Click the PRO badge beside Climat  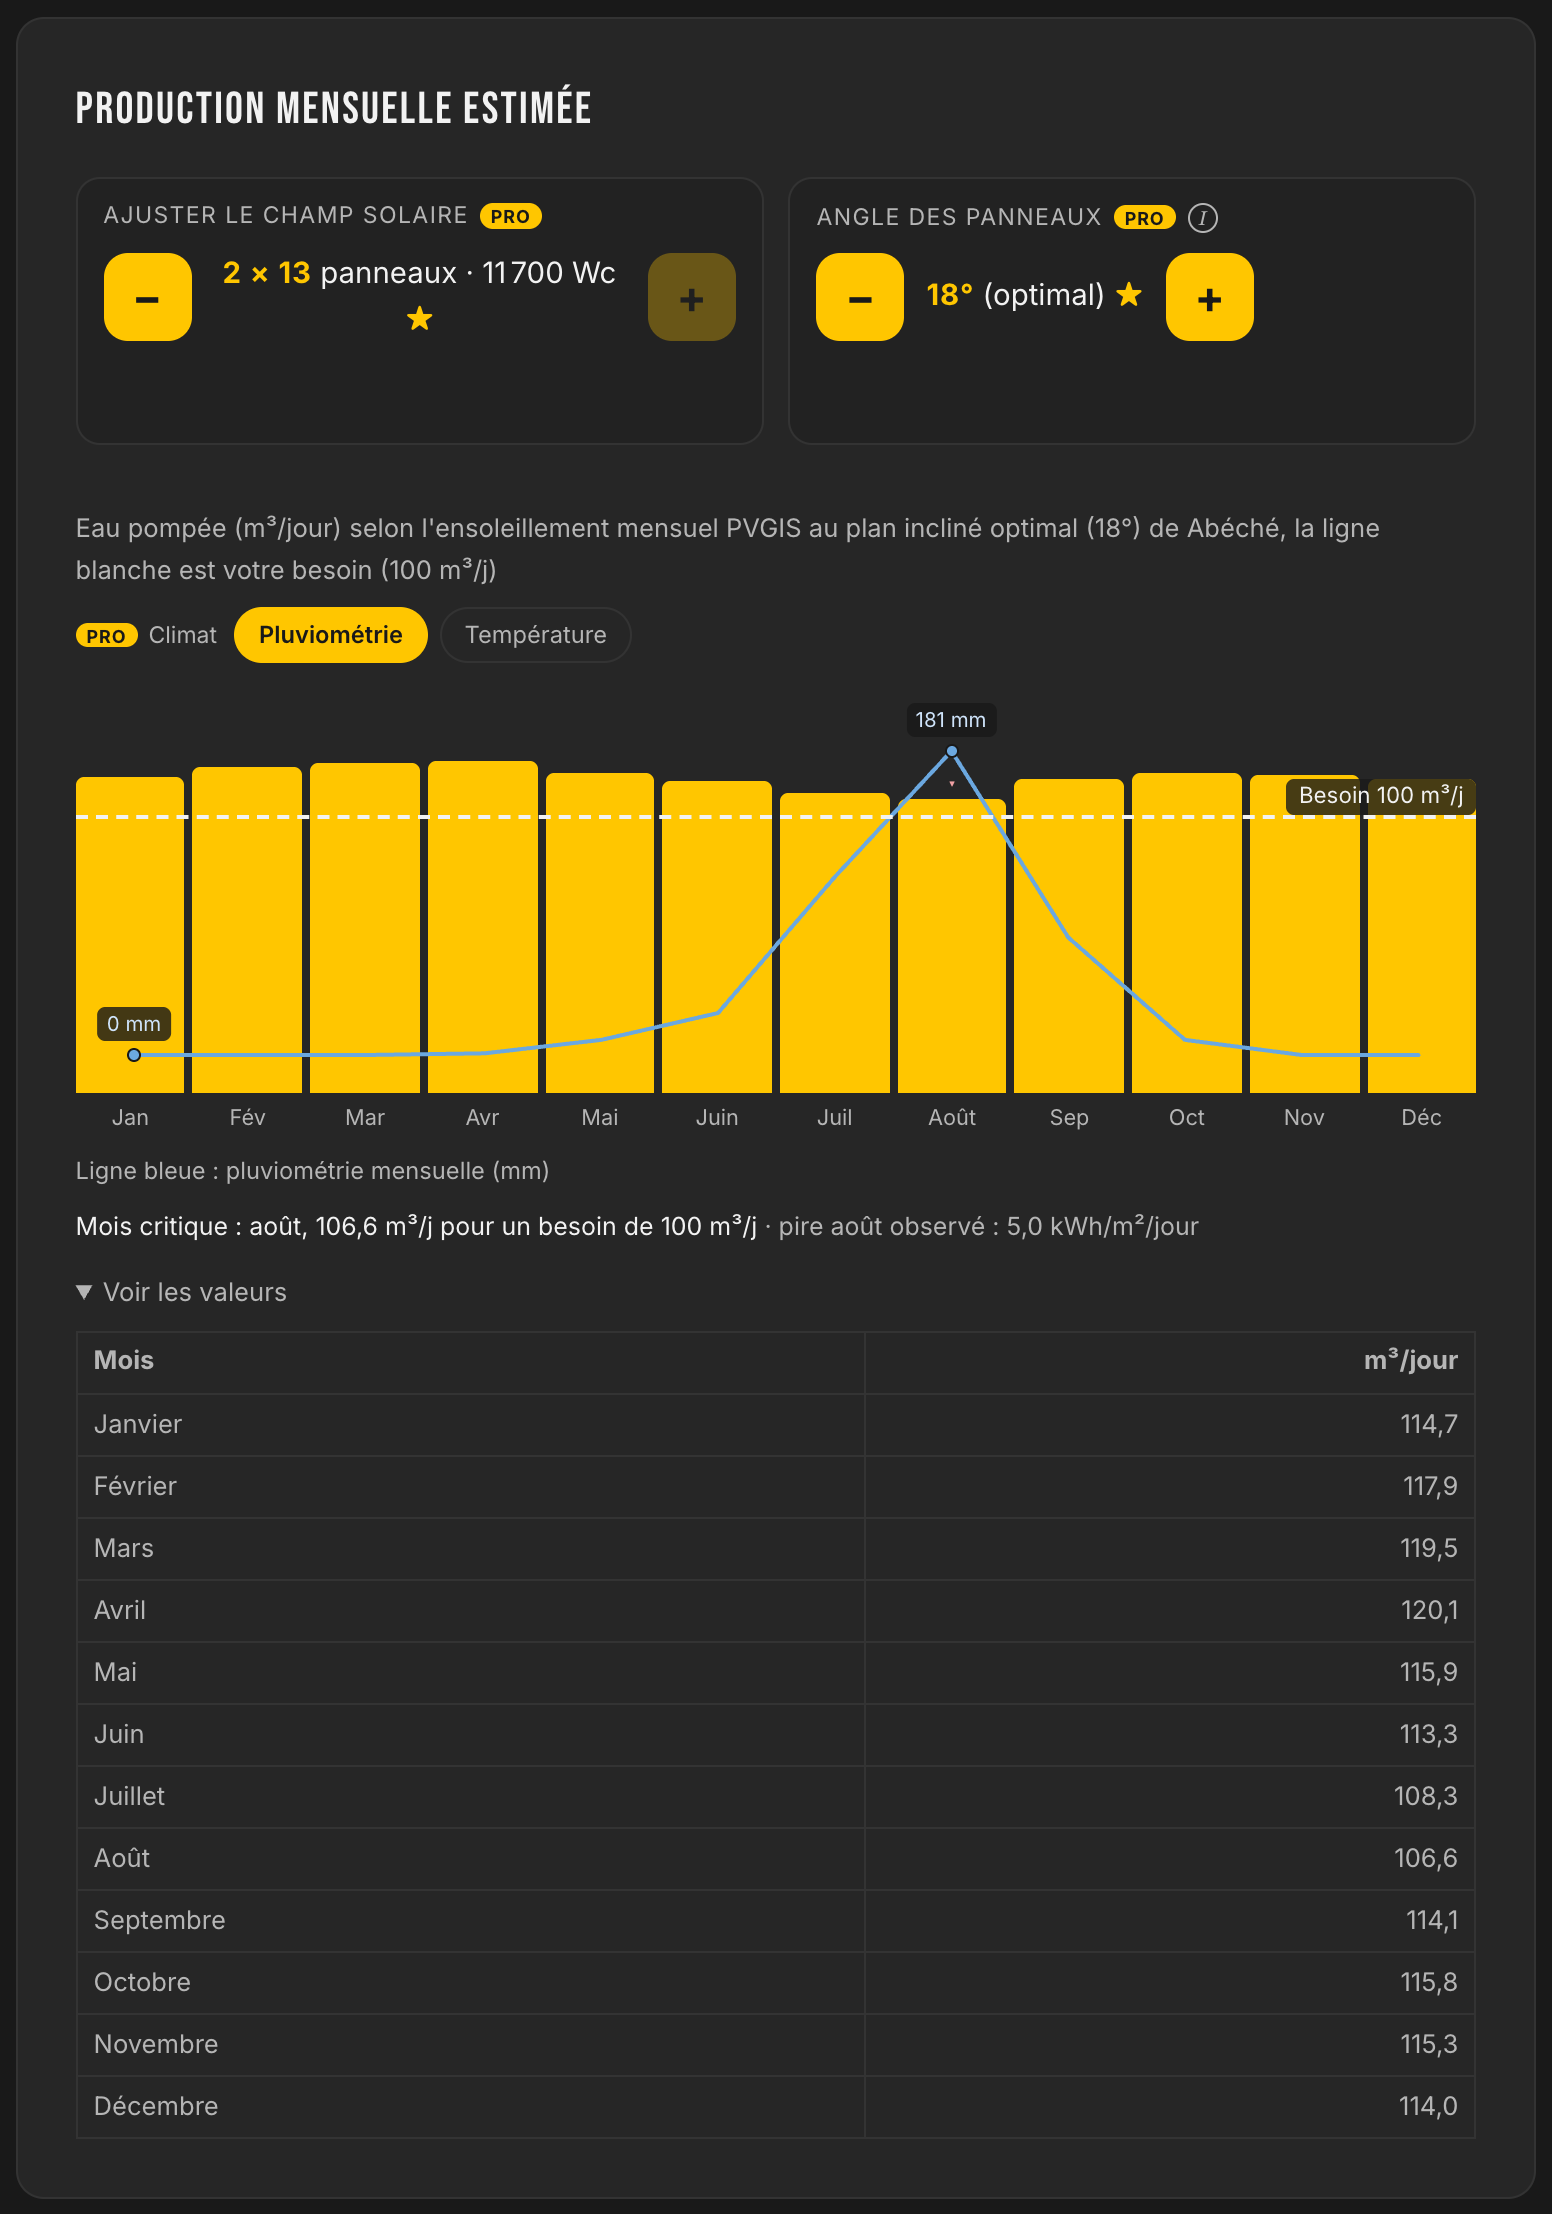click(106, 636)
